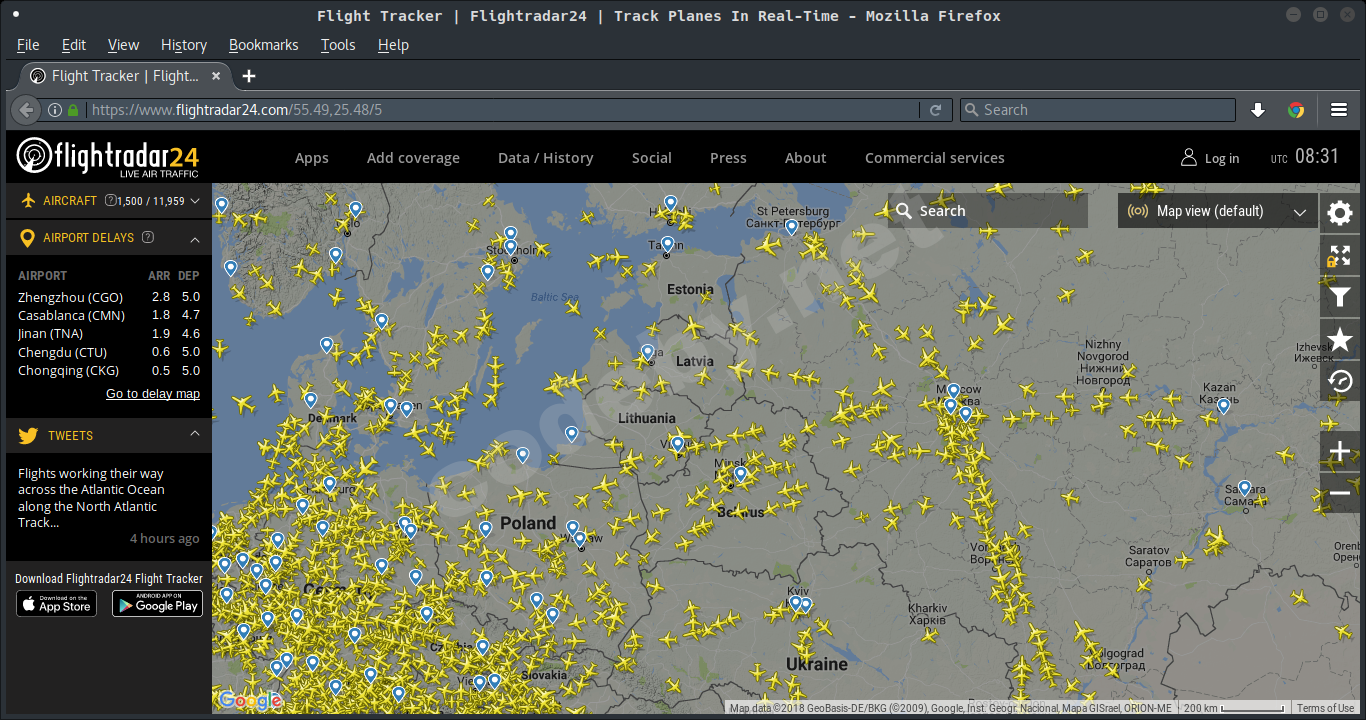Click the Flightradar24 logo
The width and height of the screenshot is (1366, 720).
click(x=108, y=157)
